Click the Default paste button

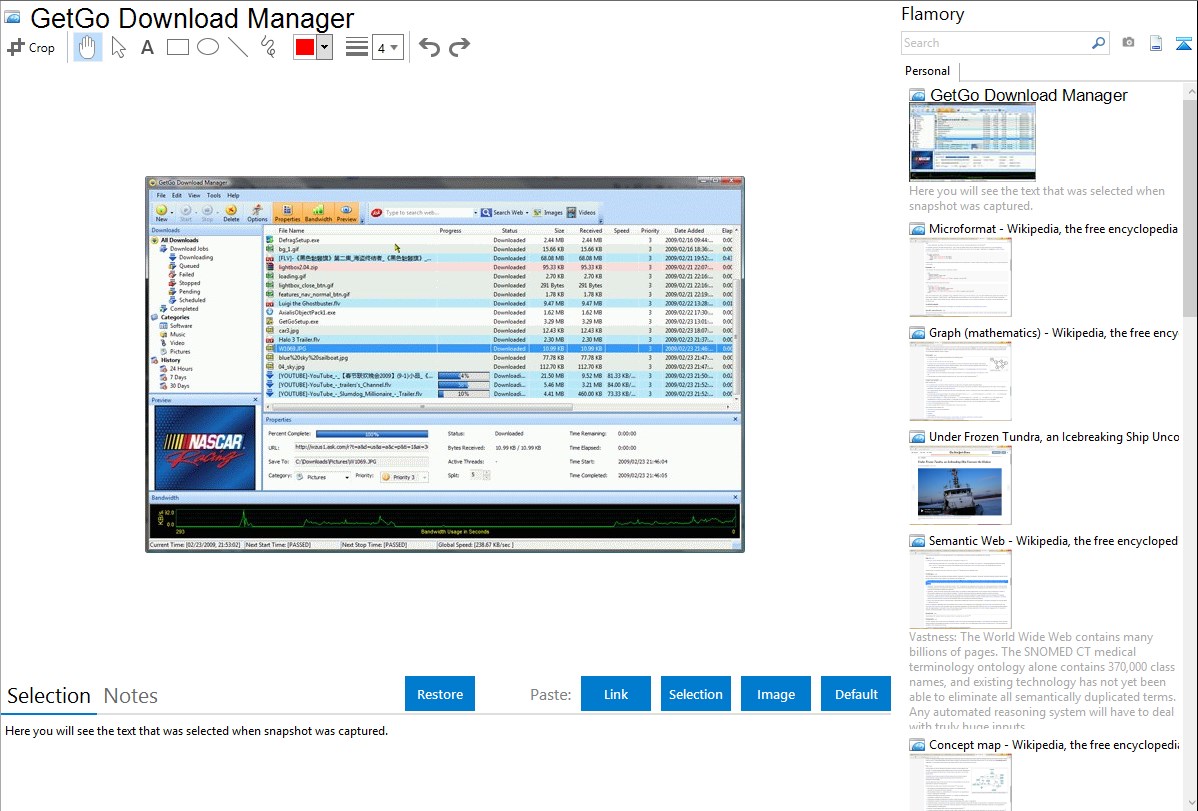856,694
